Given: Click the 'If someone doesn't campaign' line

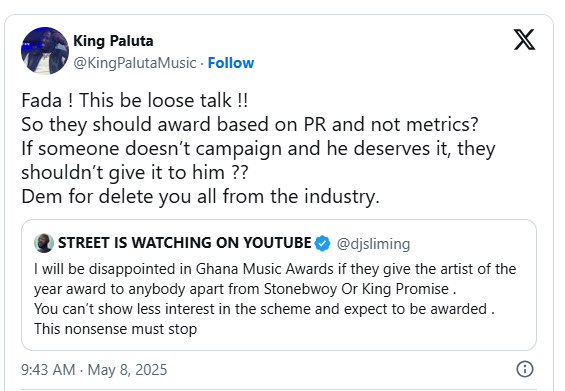Looking at the screenshot, I should click(258, 149).
